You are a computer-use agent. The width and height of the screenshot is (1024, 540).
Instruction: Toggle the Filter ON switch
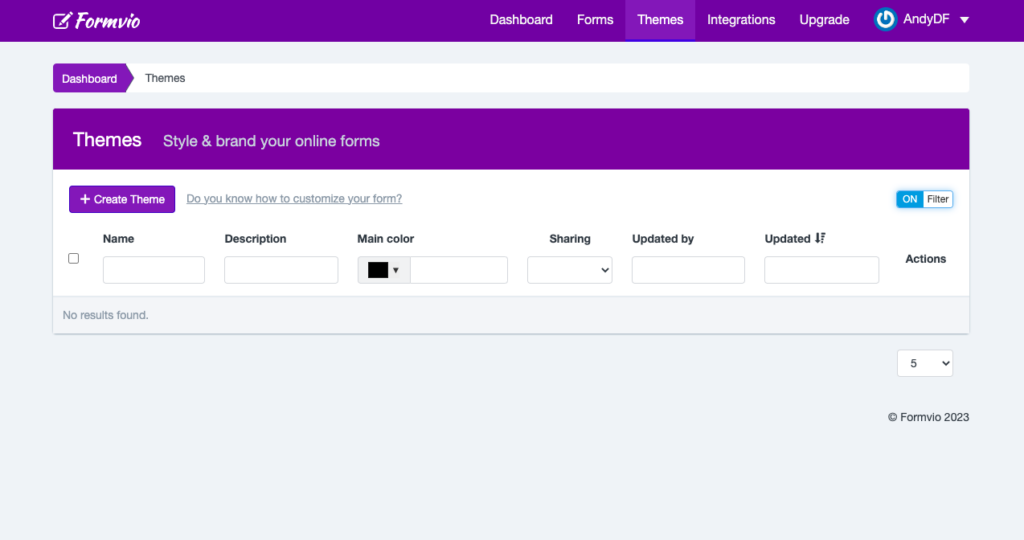point(924,199)
